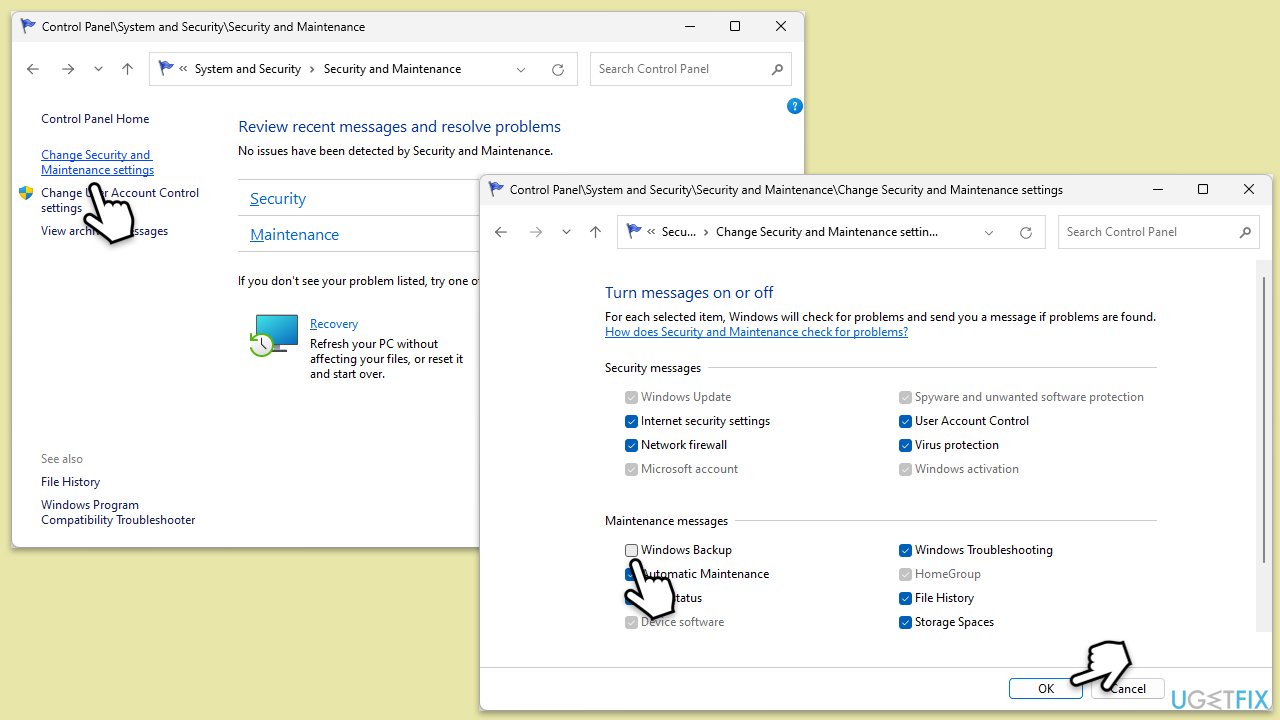The height and width of the screenshot is (720, 1280).
Task: Go up one level in Change settings window
Action: (x=595, y=232)
